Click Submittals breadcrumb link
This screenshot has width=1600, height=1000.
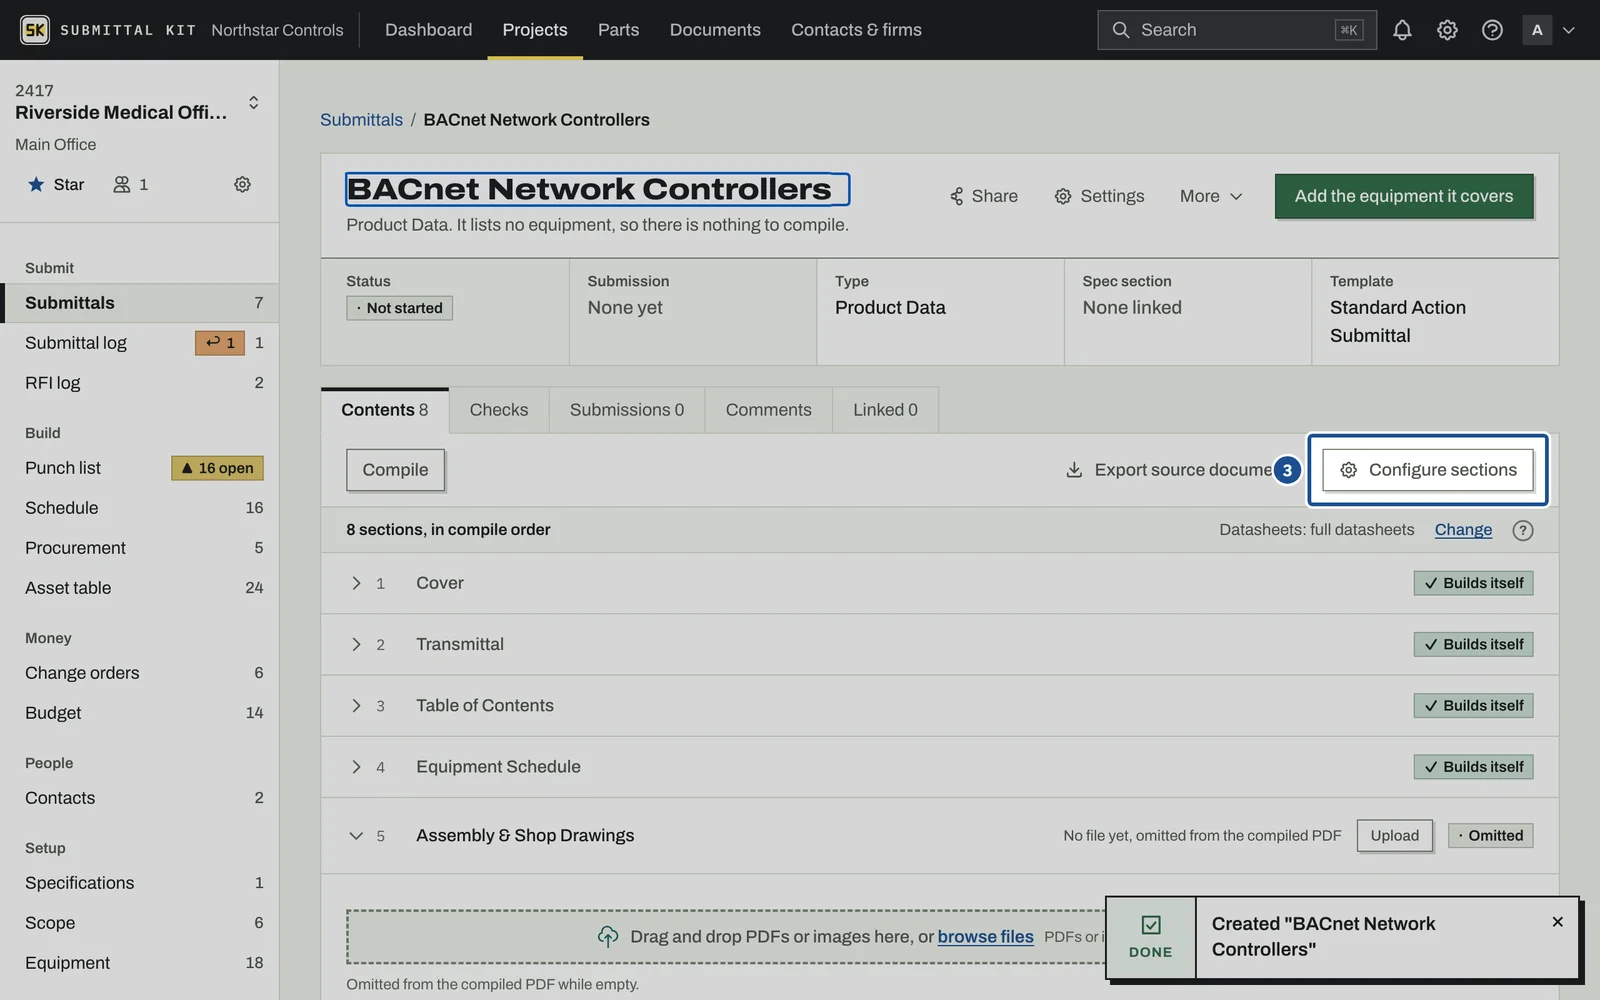pyautogui.click(x=361, y=119)
